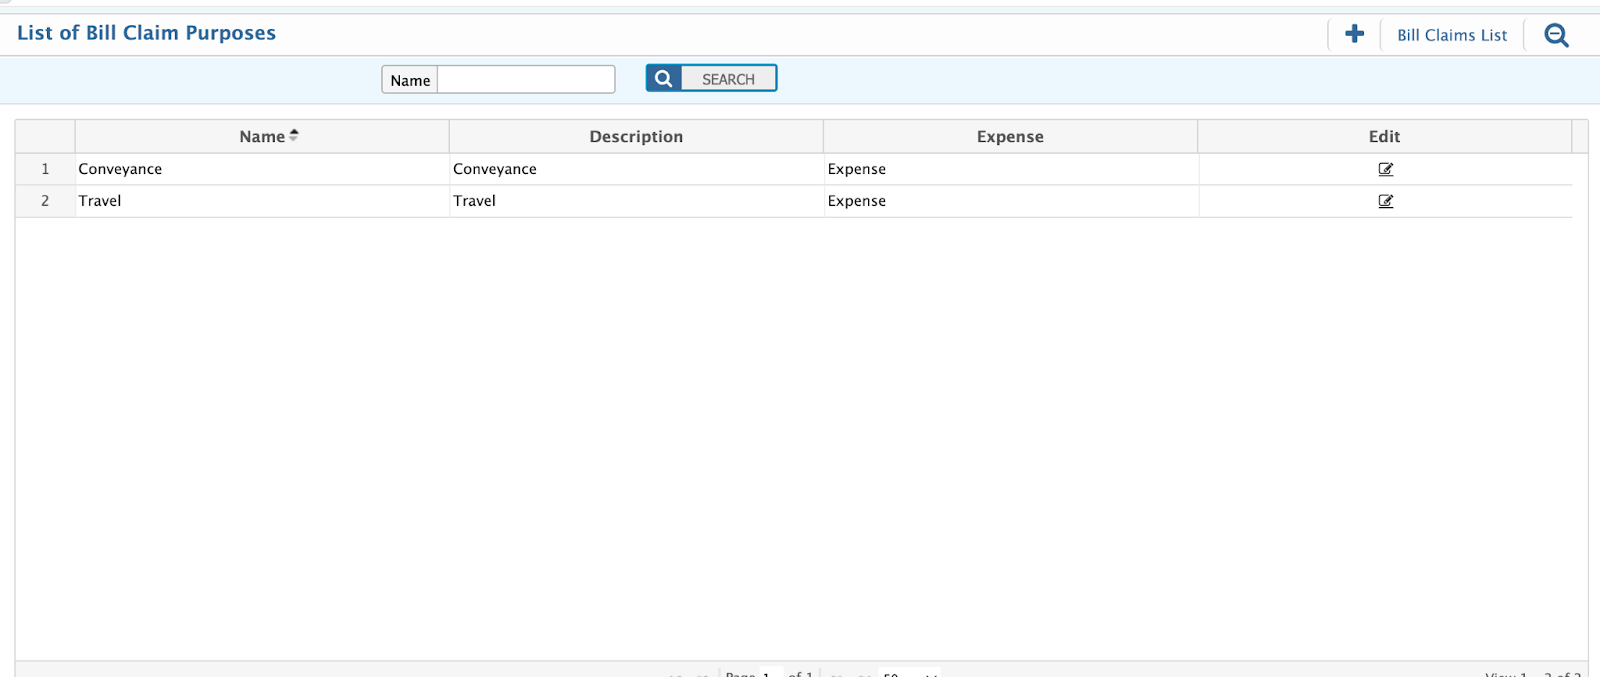Click Expense cell in Conveyance row

(x=857, y=169)
